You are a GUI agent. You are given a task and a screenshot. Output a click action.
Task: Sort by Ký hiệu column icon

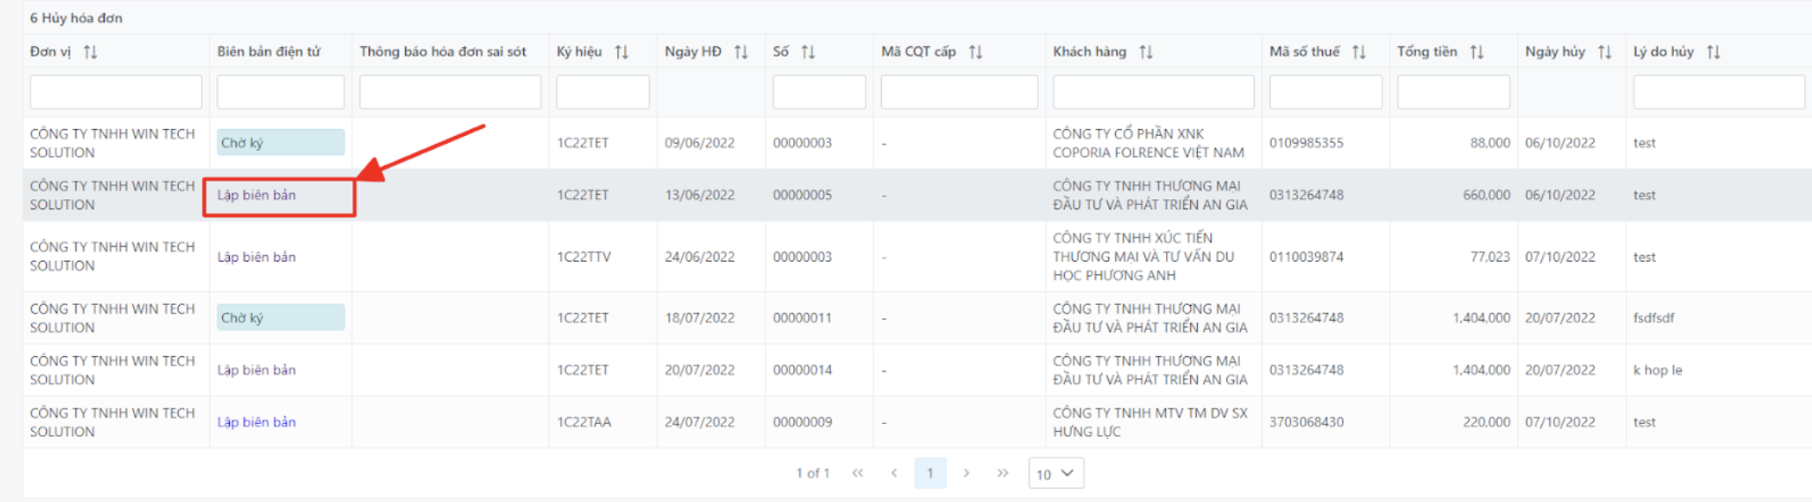pos(621,52)
